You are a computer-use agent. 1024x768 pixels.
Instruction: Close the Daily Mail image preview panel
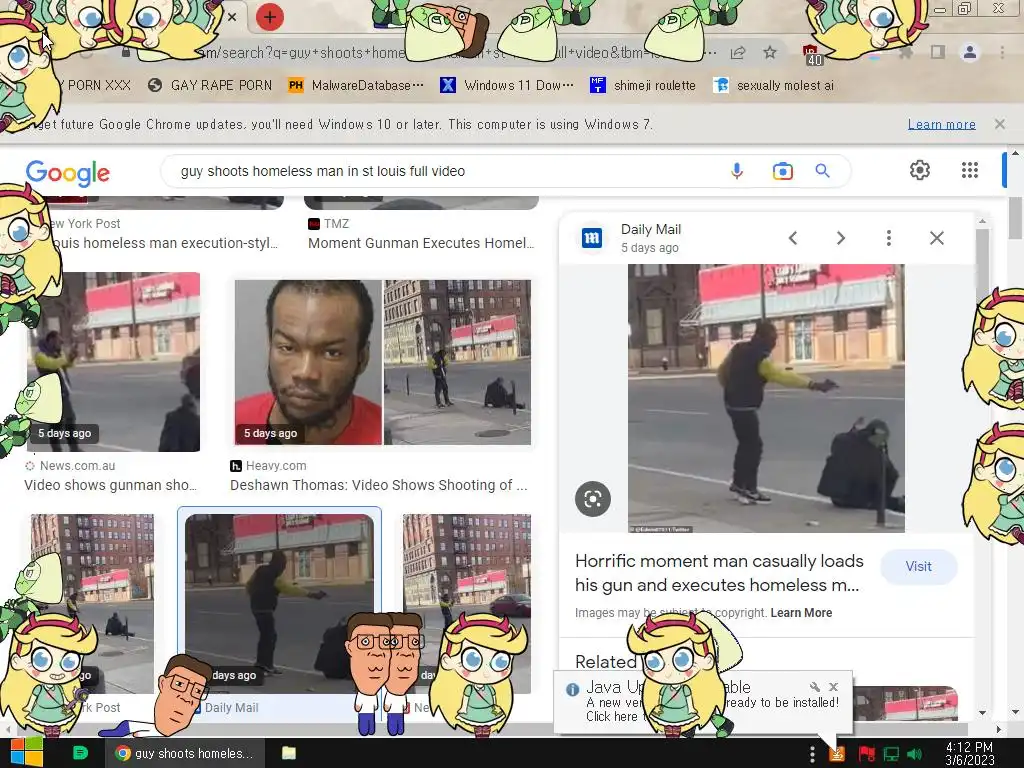936,238
